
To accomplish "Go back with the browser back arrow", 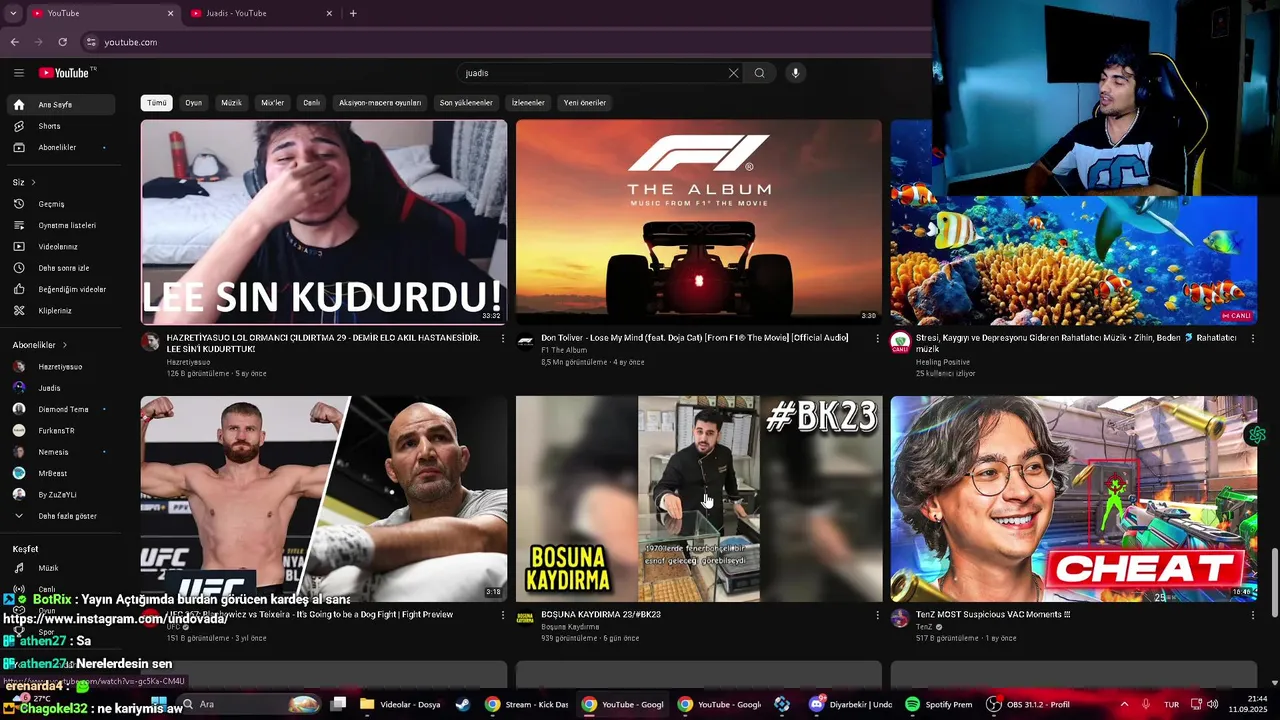I will click(x=14, y=42).
